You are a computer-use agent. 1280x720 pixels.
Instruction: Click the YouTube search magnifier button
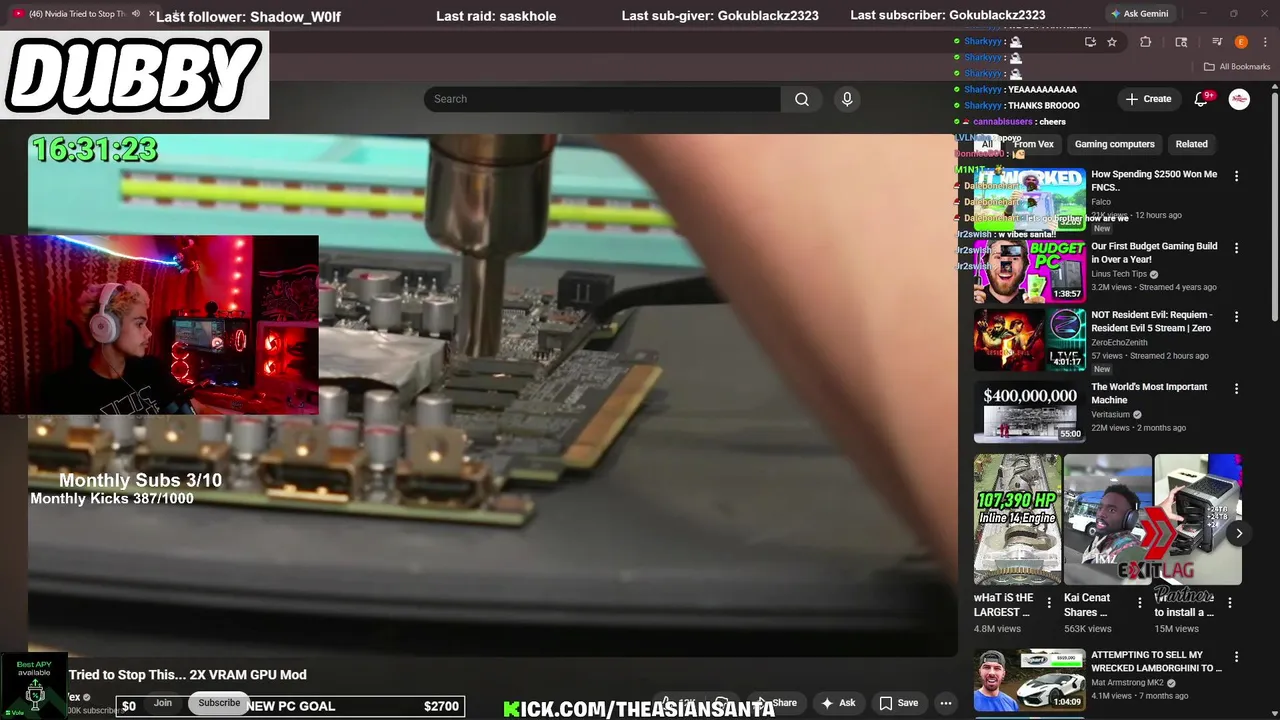pos(802,99)
